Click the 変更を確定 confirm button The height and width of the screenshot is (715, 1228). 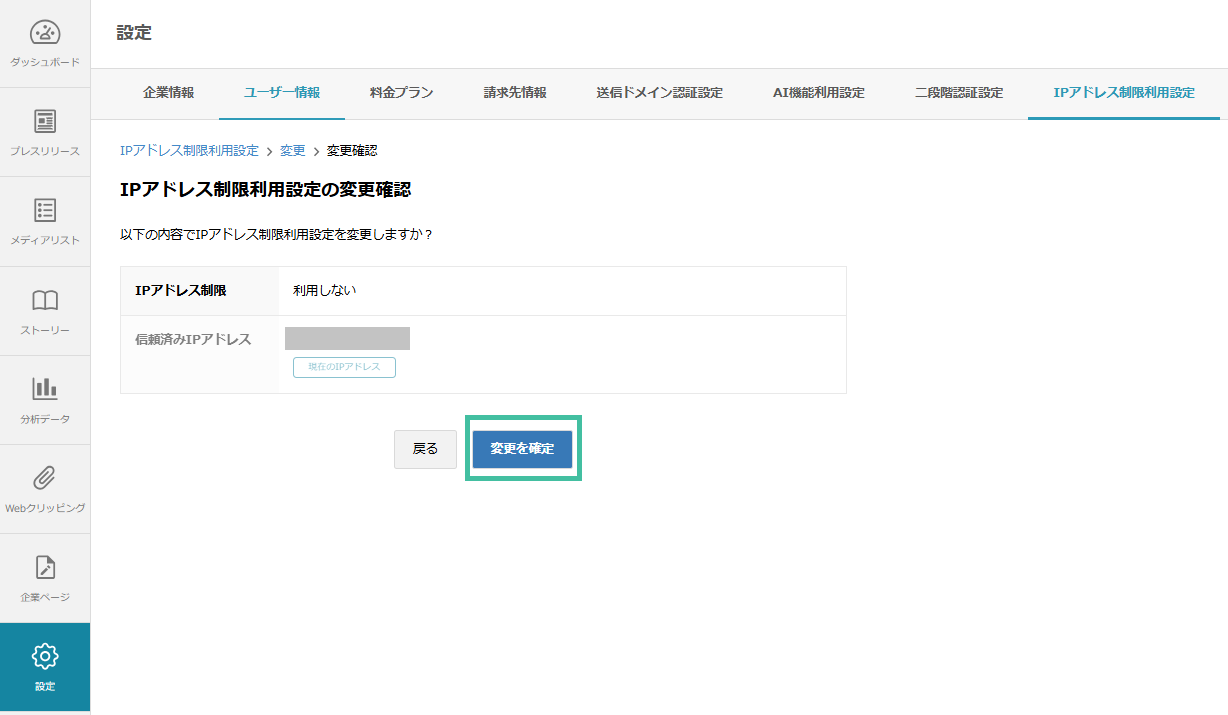pyautogui.click(x=523, y=448)
